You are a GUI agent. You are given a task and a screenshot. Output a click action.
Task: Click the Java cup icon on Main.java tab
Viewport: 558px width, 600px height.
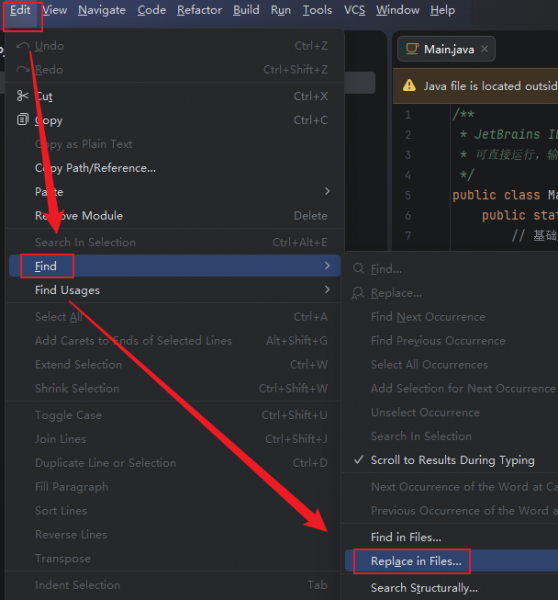pos(412,49)
